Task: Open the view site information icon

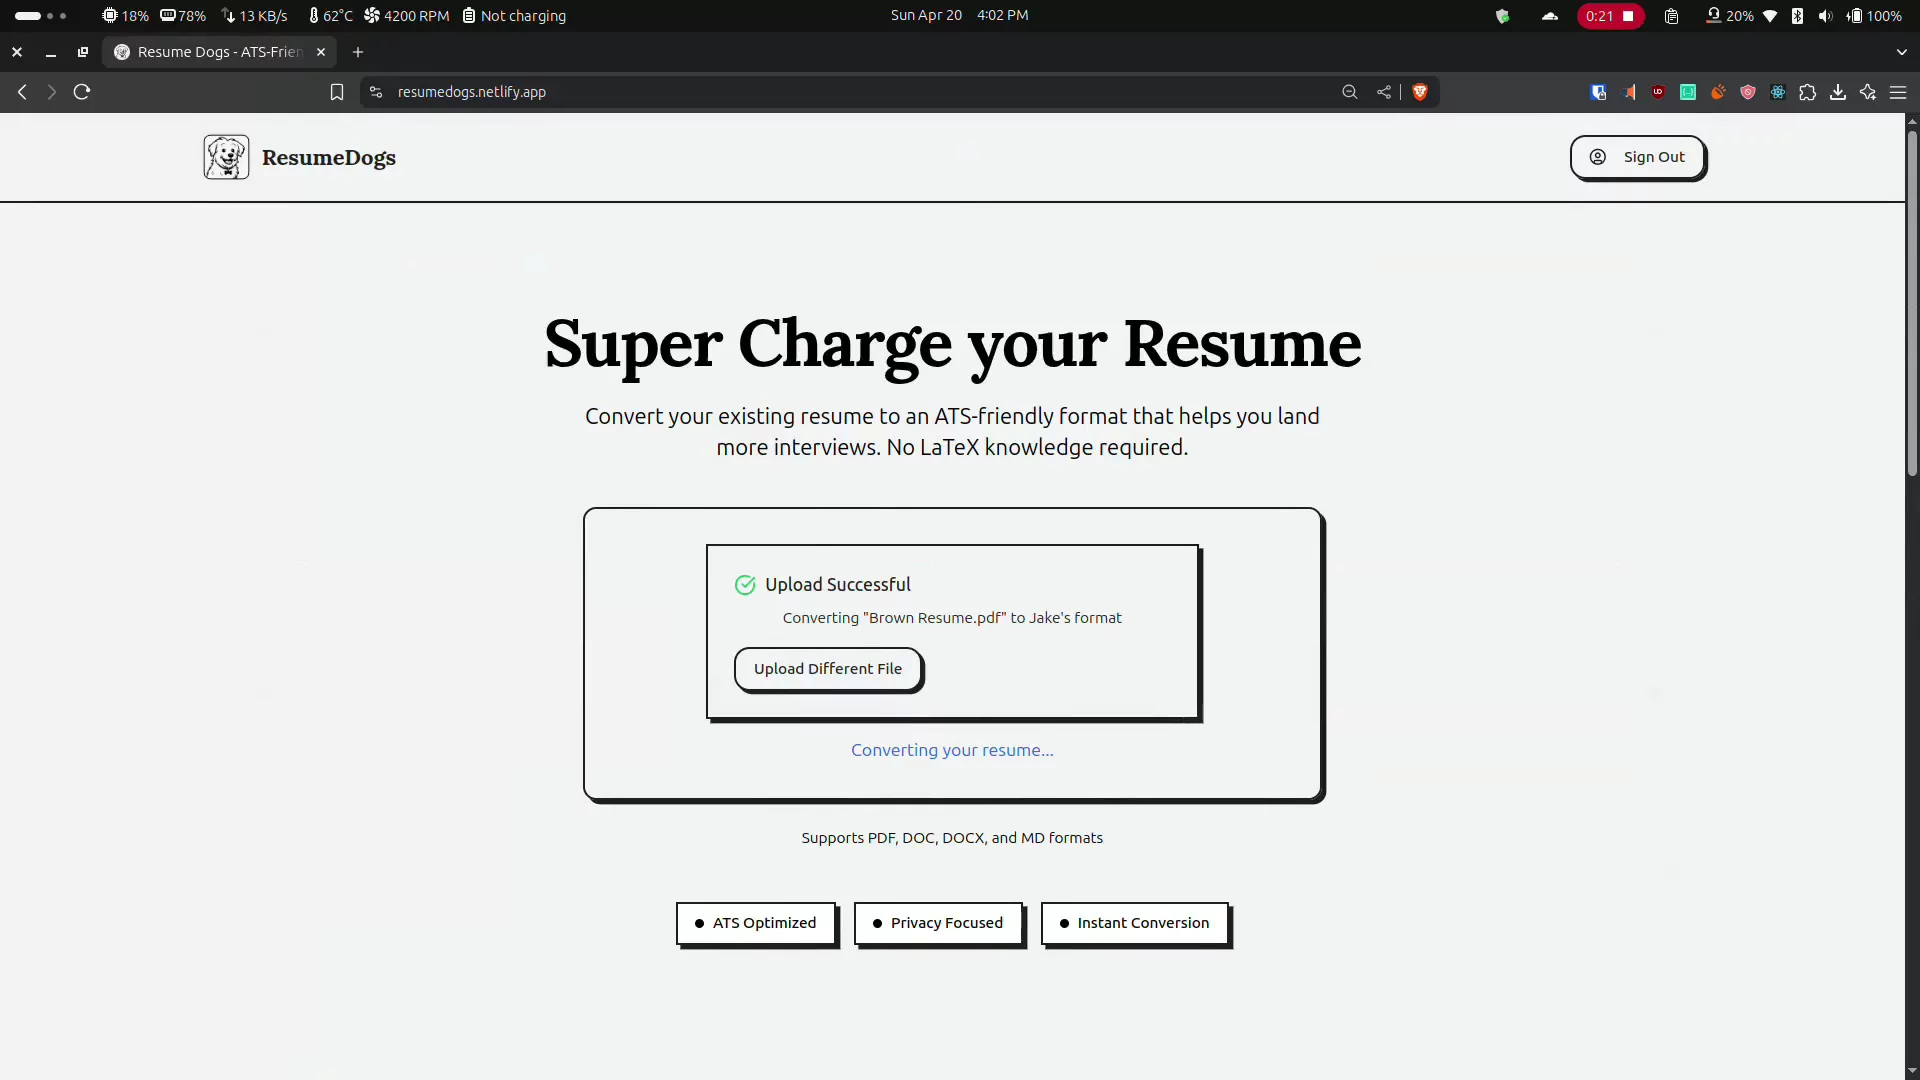Action: pyautogui.click(x=376, y=92)
